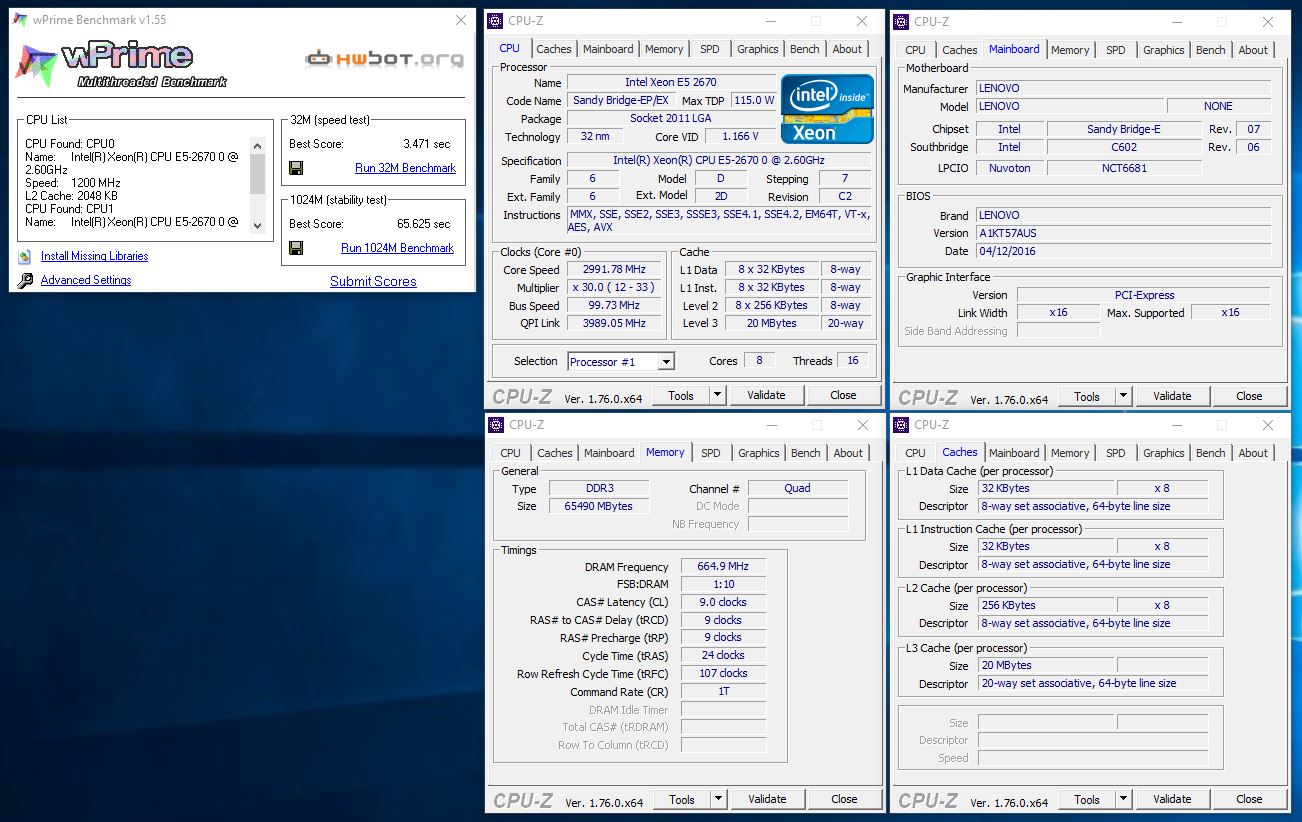Image resolution: width=1302 pixels, height=822 pixels.
Task: Open Bench tab in the Caches window
Action: tap(1211, 453)
